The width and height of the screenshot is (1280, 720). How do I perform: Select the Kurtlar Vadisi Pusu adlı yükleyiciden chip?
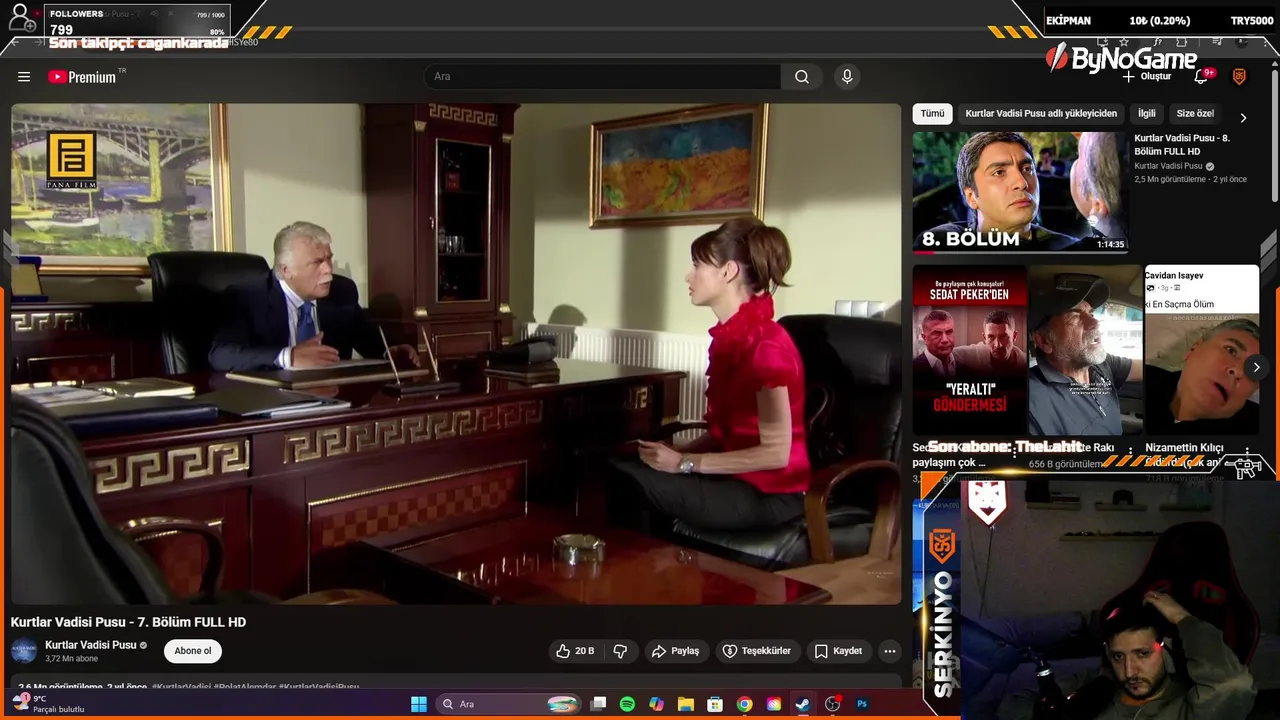(x=1041, y=114)
